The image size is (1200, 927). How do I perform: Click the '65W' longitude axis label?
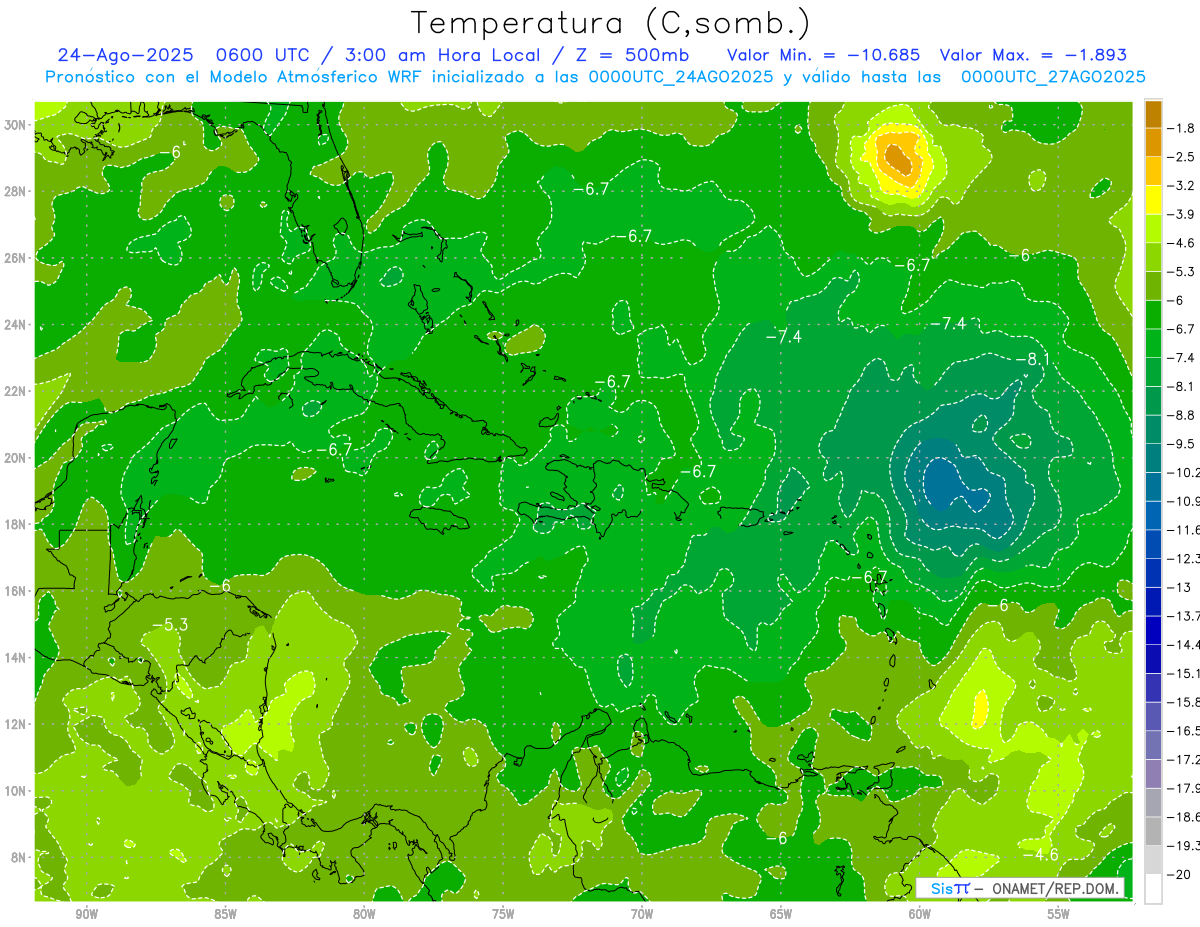point(781,914)
